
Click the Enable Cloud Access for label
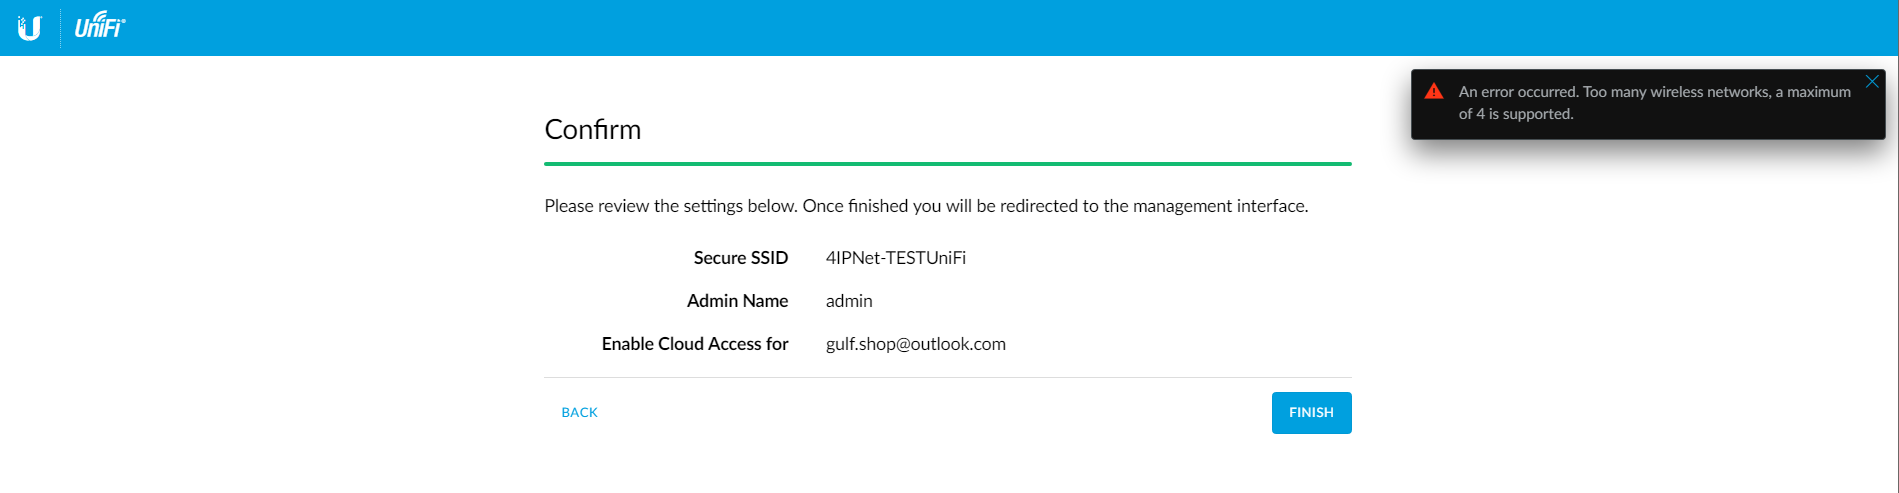[x=695, y=344]
